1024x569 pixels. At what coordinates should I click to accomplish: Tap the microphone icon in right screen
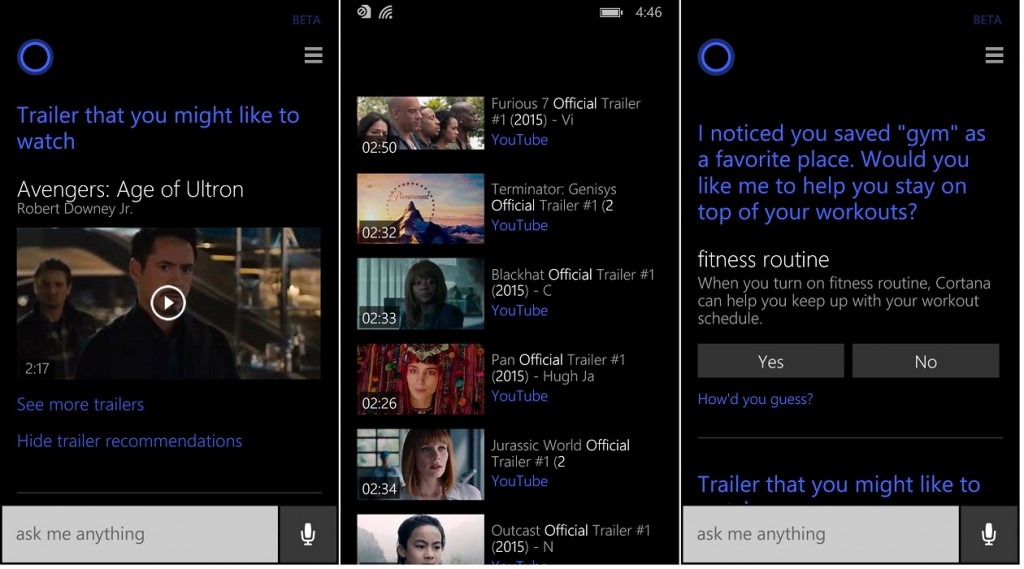(989, 534)
